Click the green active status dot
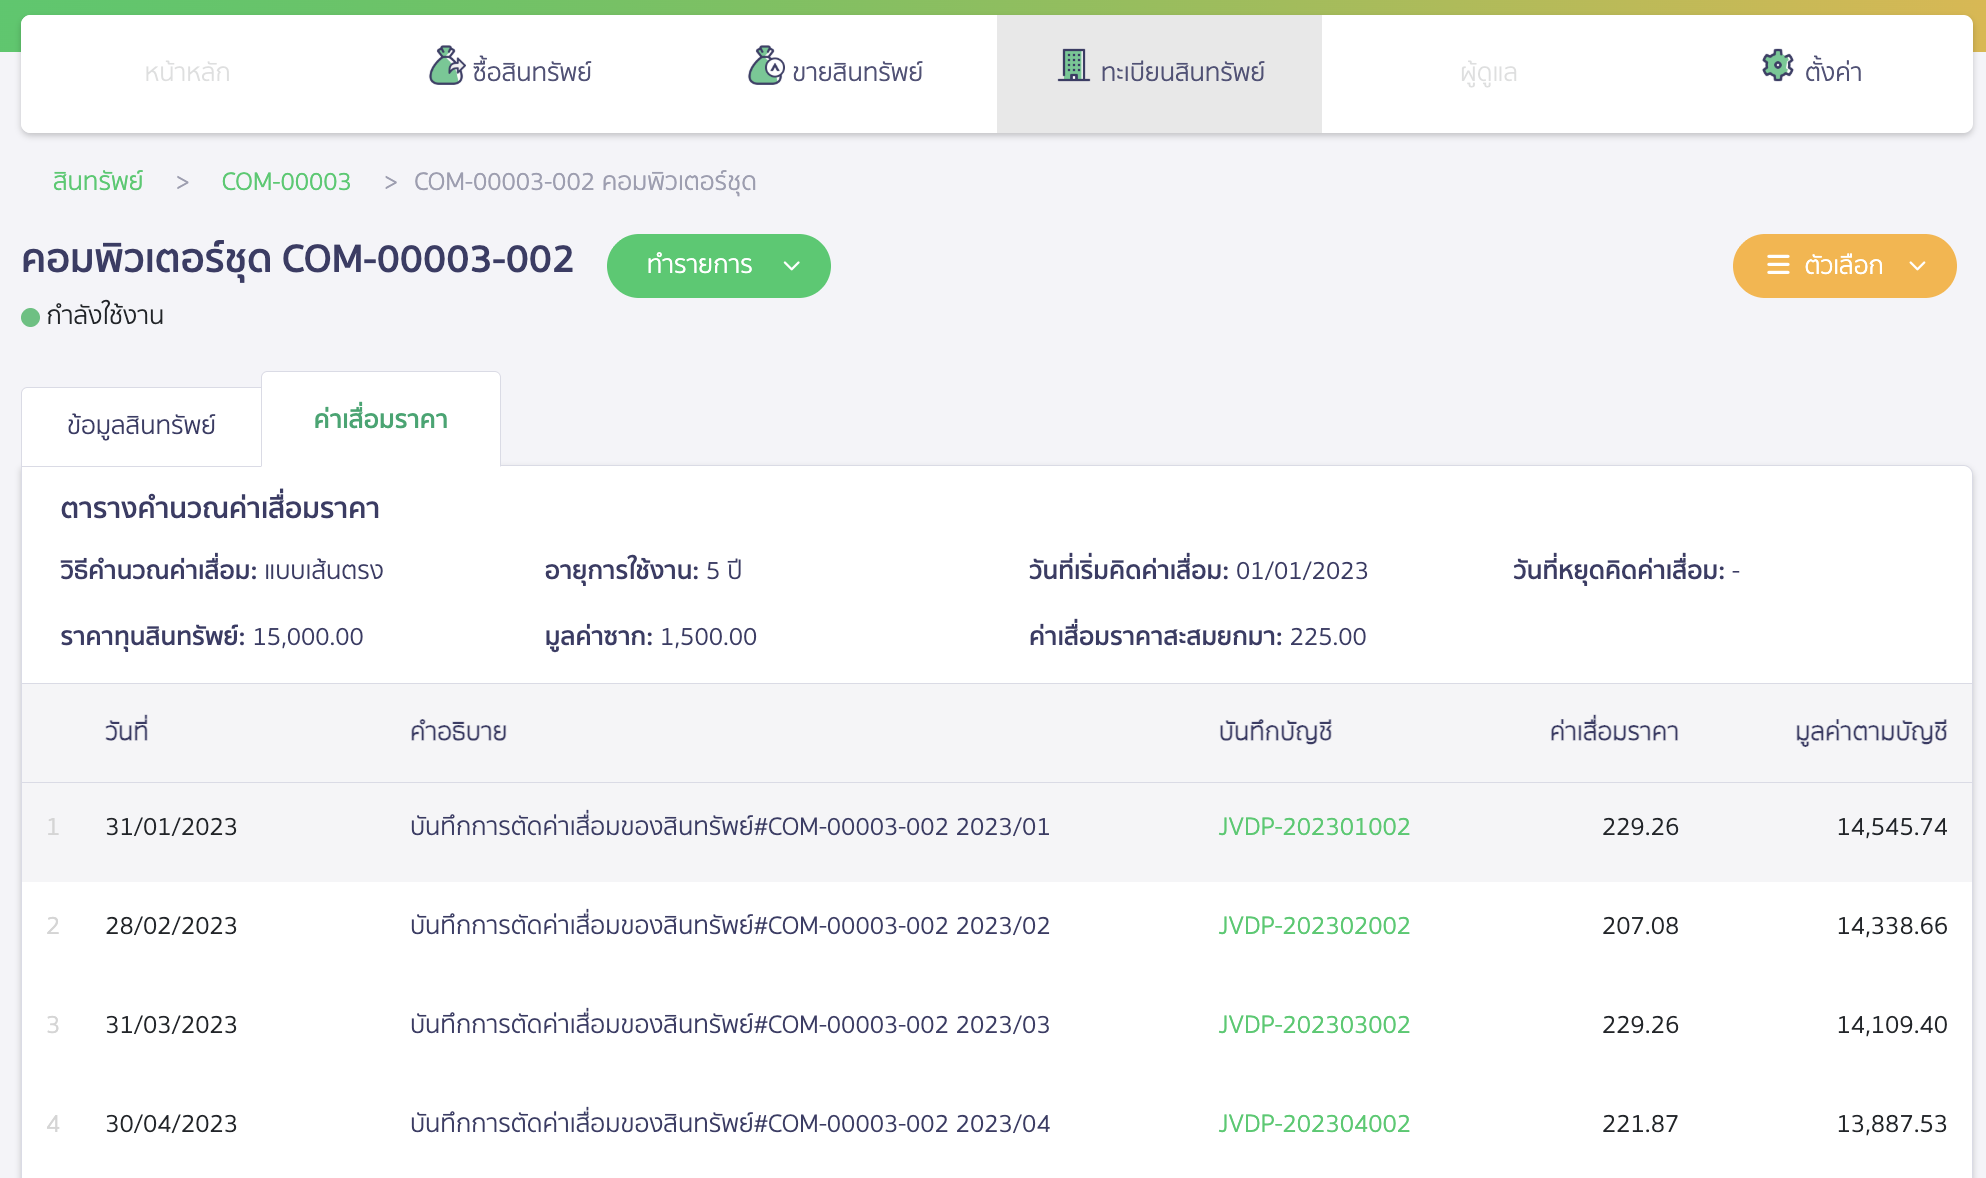This screenshot has height=1178, width=1986. pyautogui.click(x=31, y=318)
